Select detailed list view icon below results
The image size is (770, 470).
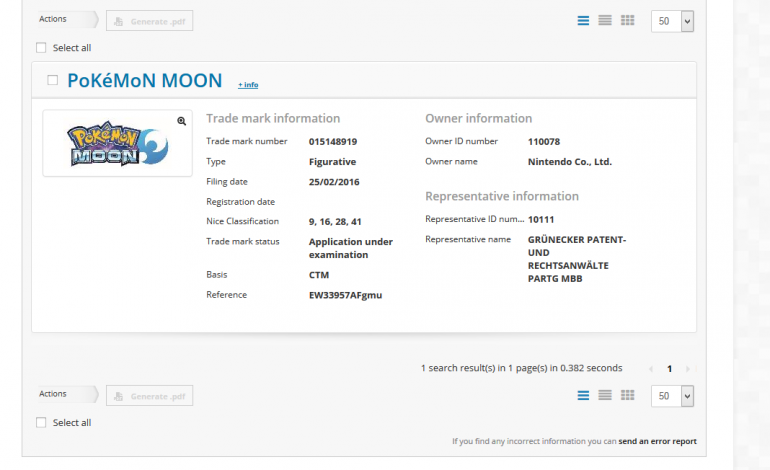pyautogui.click(x=583, y=396)
